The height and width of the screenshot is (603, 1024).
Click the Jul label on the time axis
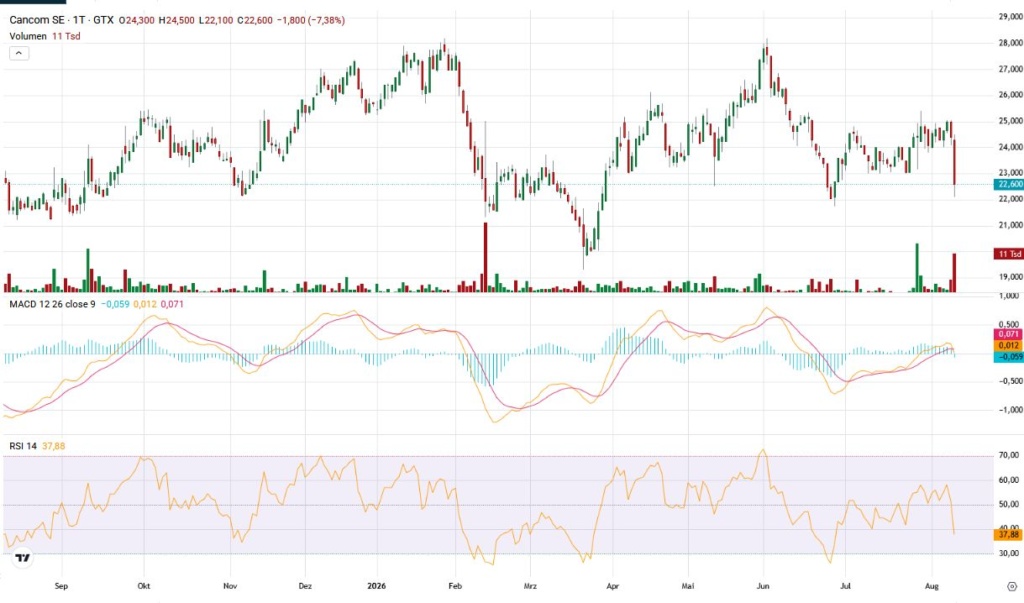point(846,586)
